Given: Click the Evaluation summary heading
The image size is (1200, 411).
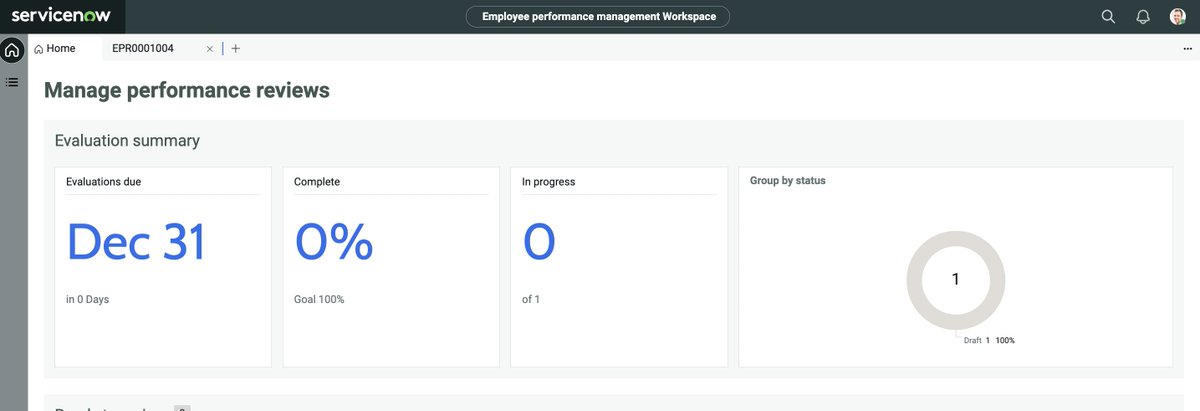Looking at the screenshot, I should [x=127, y=141].
